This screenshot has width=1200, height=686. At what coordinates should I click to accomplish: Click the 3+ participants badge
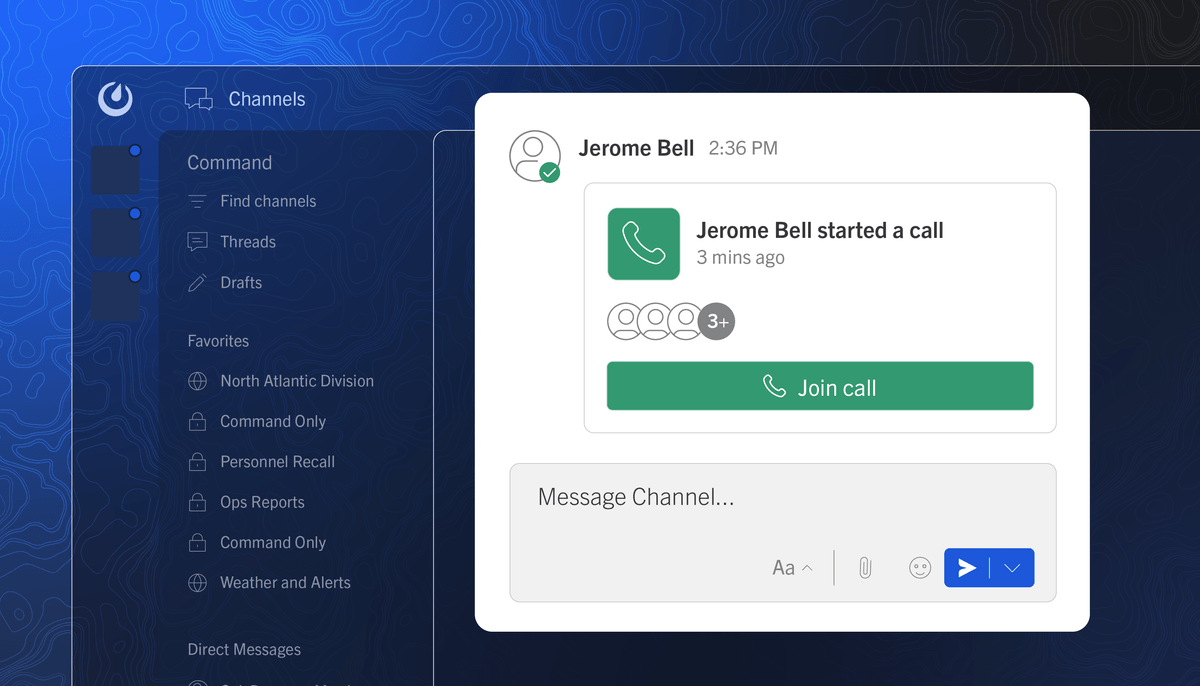click(717, 321)
